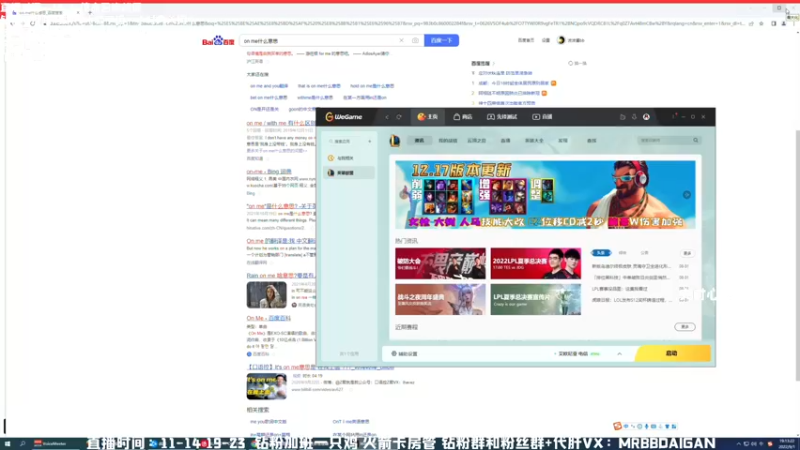Screen dimensions: 800x450
Task: Click the Baidu account avatar
Action: [x=561, y=40]
